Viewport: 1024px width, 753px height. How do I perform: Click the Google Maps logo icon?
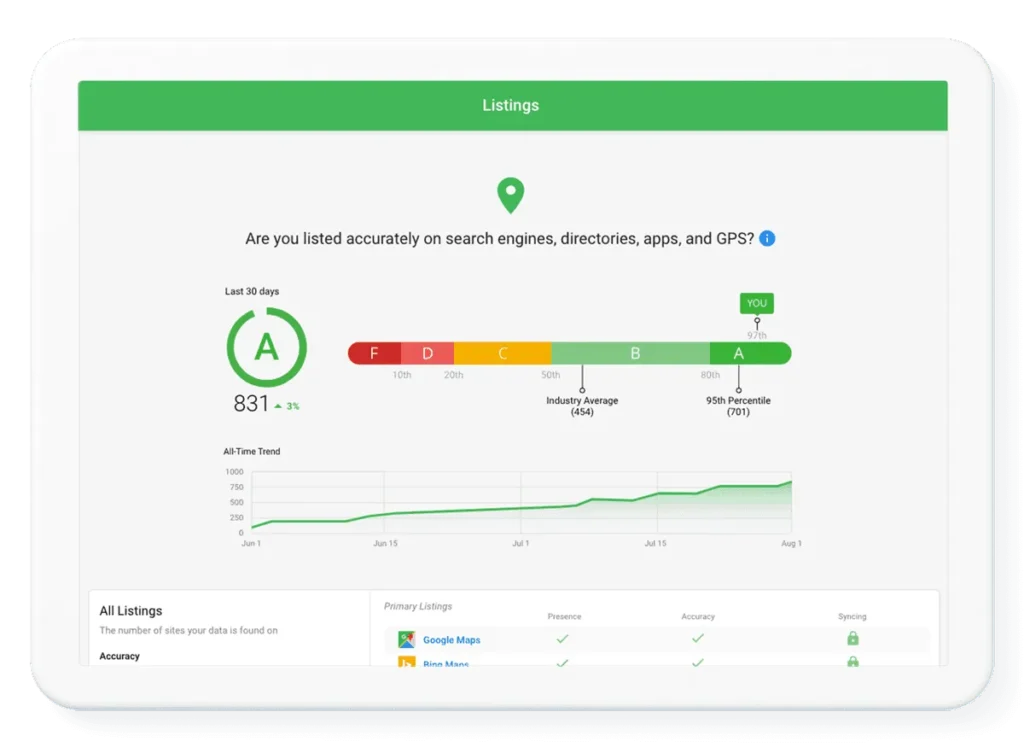coord(407,639)
